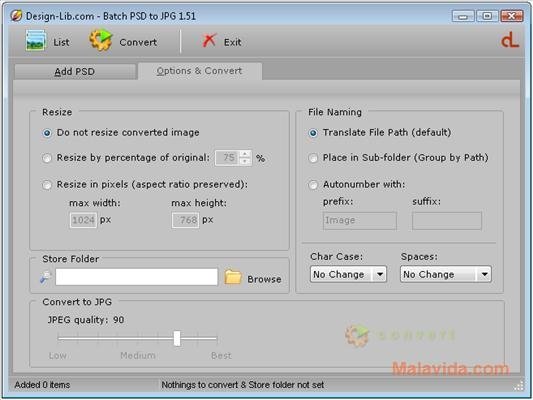
Task: Click the Browse button label
Action: 264,279
